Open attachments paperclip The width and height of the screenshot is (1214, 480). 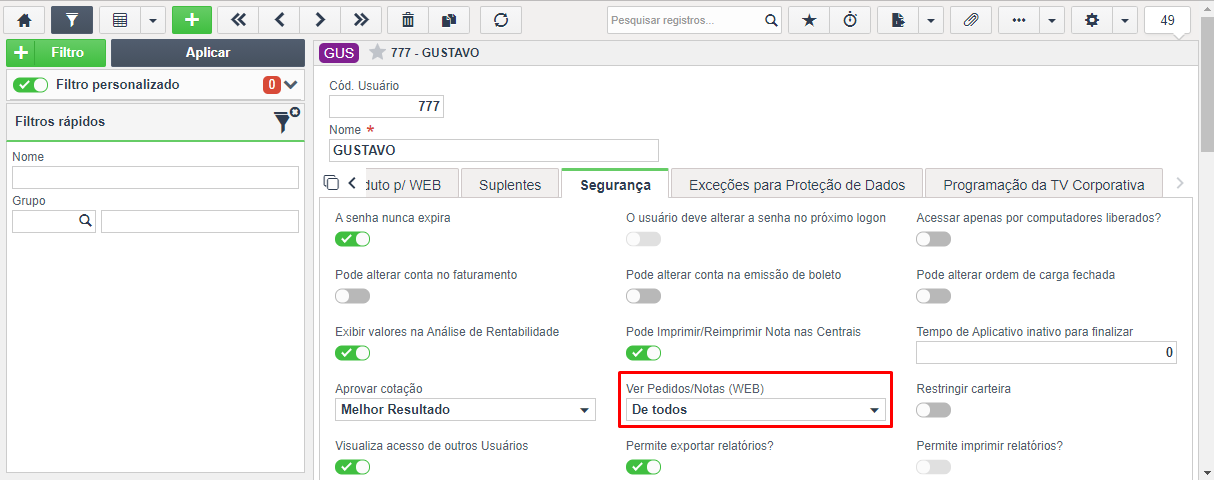tap(970, 20)
